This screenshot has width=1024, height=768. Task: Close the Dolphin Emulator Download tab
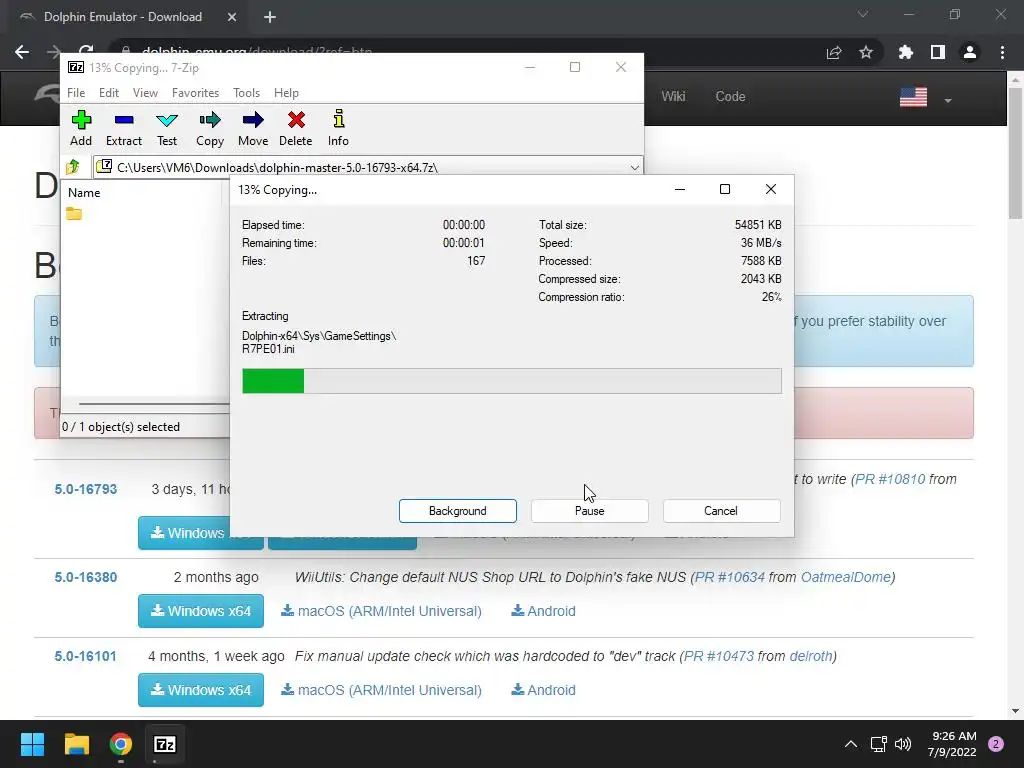(x=232, y=17)
